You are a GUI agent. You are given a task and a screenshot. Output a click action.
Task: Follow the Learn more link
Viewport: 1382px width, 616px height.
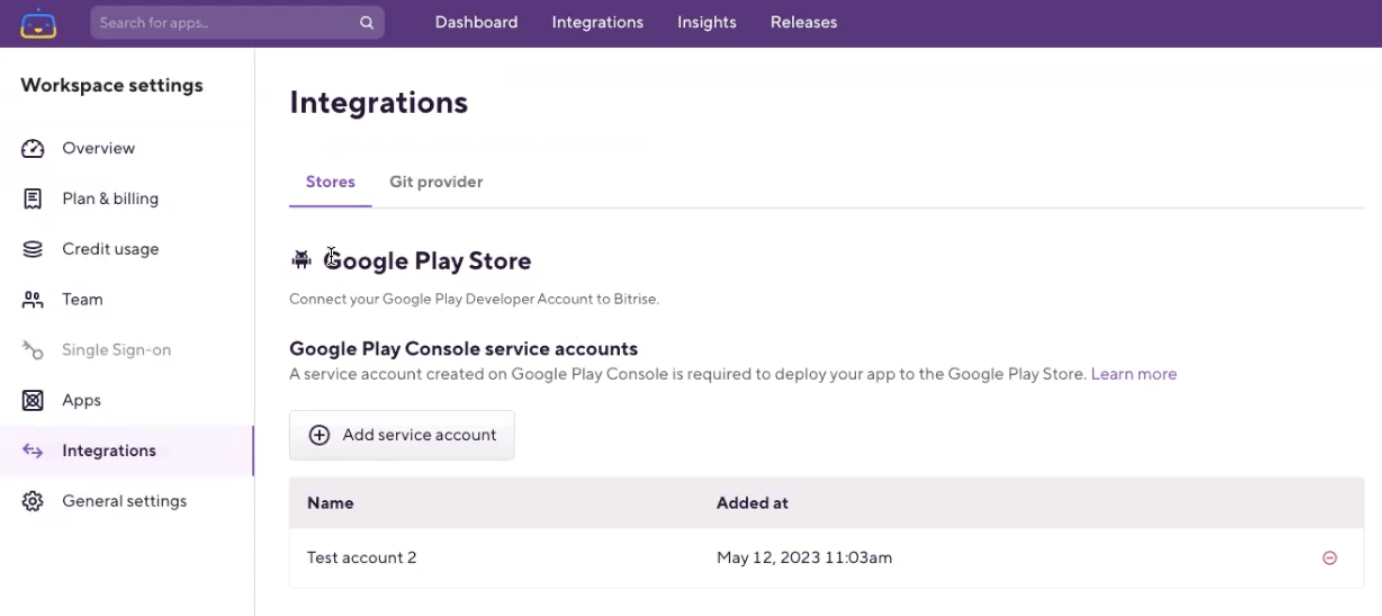pos(1133,374)
